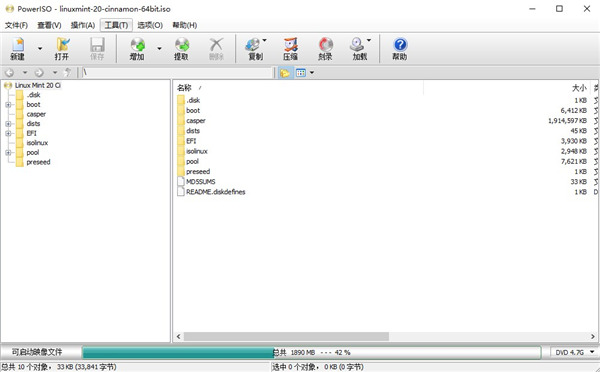Open the dropdown arrow beside New (新建)

tap(40, 49)
